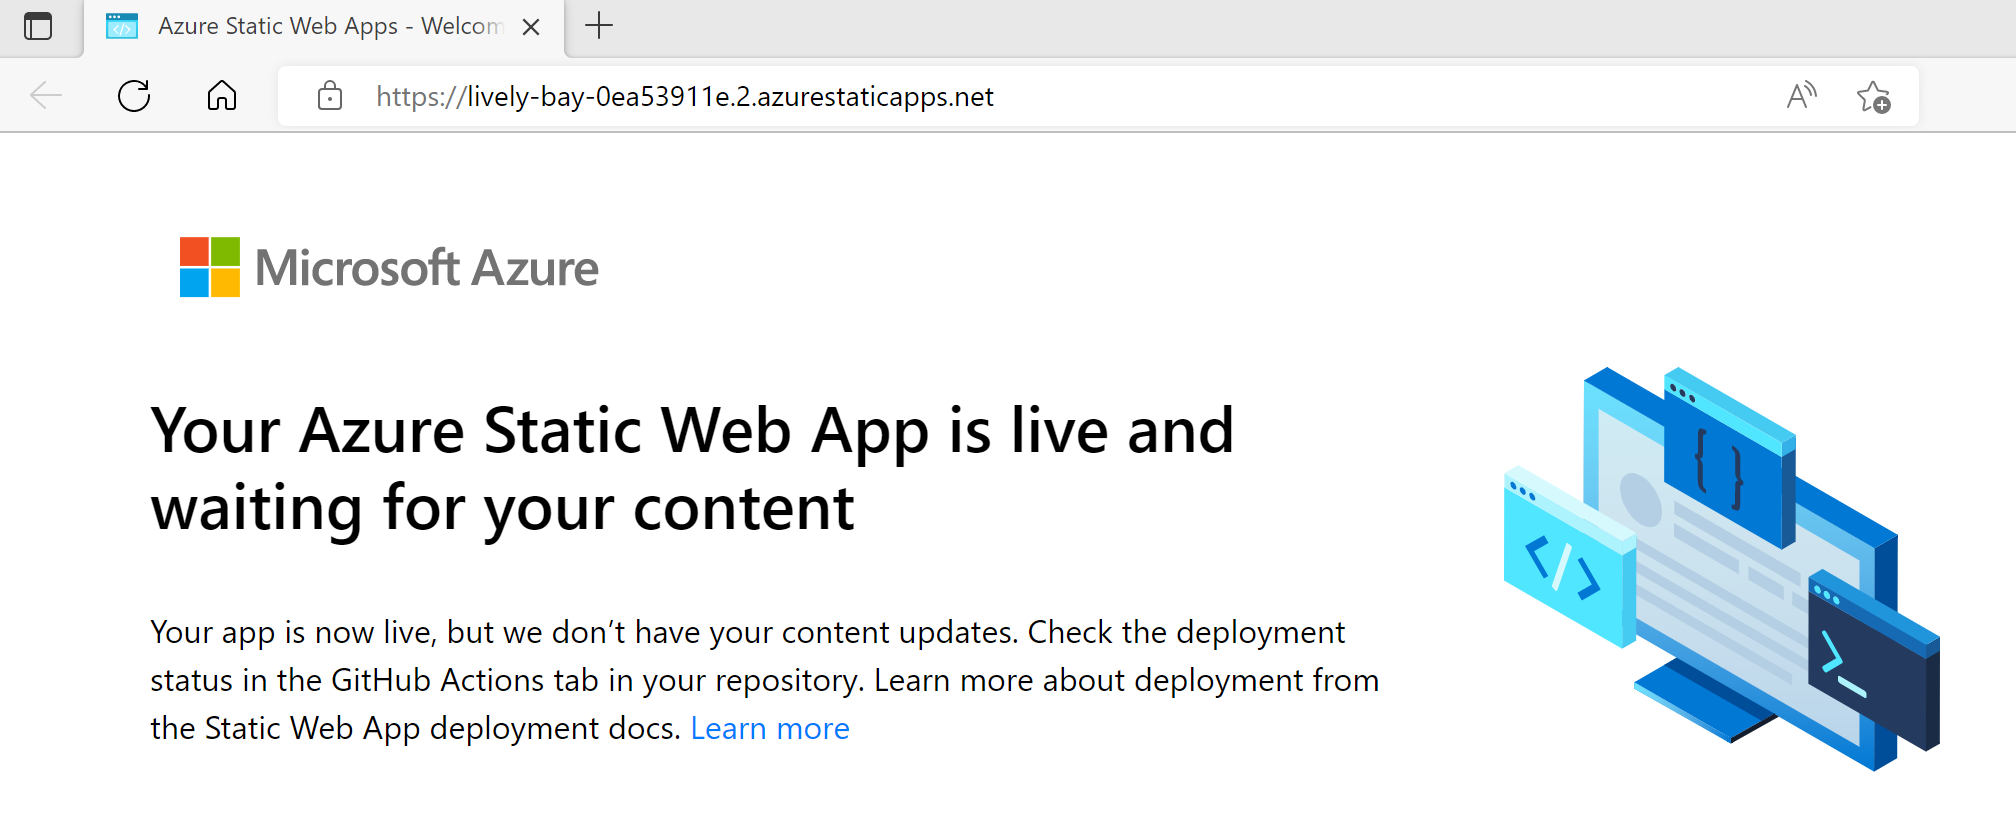2016x840 pixels.
Task: Go to the browser home page
Action: tap(222, 96)
